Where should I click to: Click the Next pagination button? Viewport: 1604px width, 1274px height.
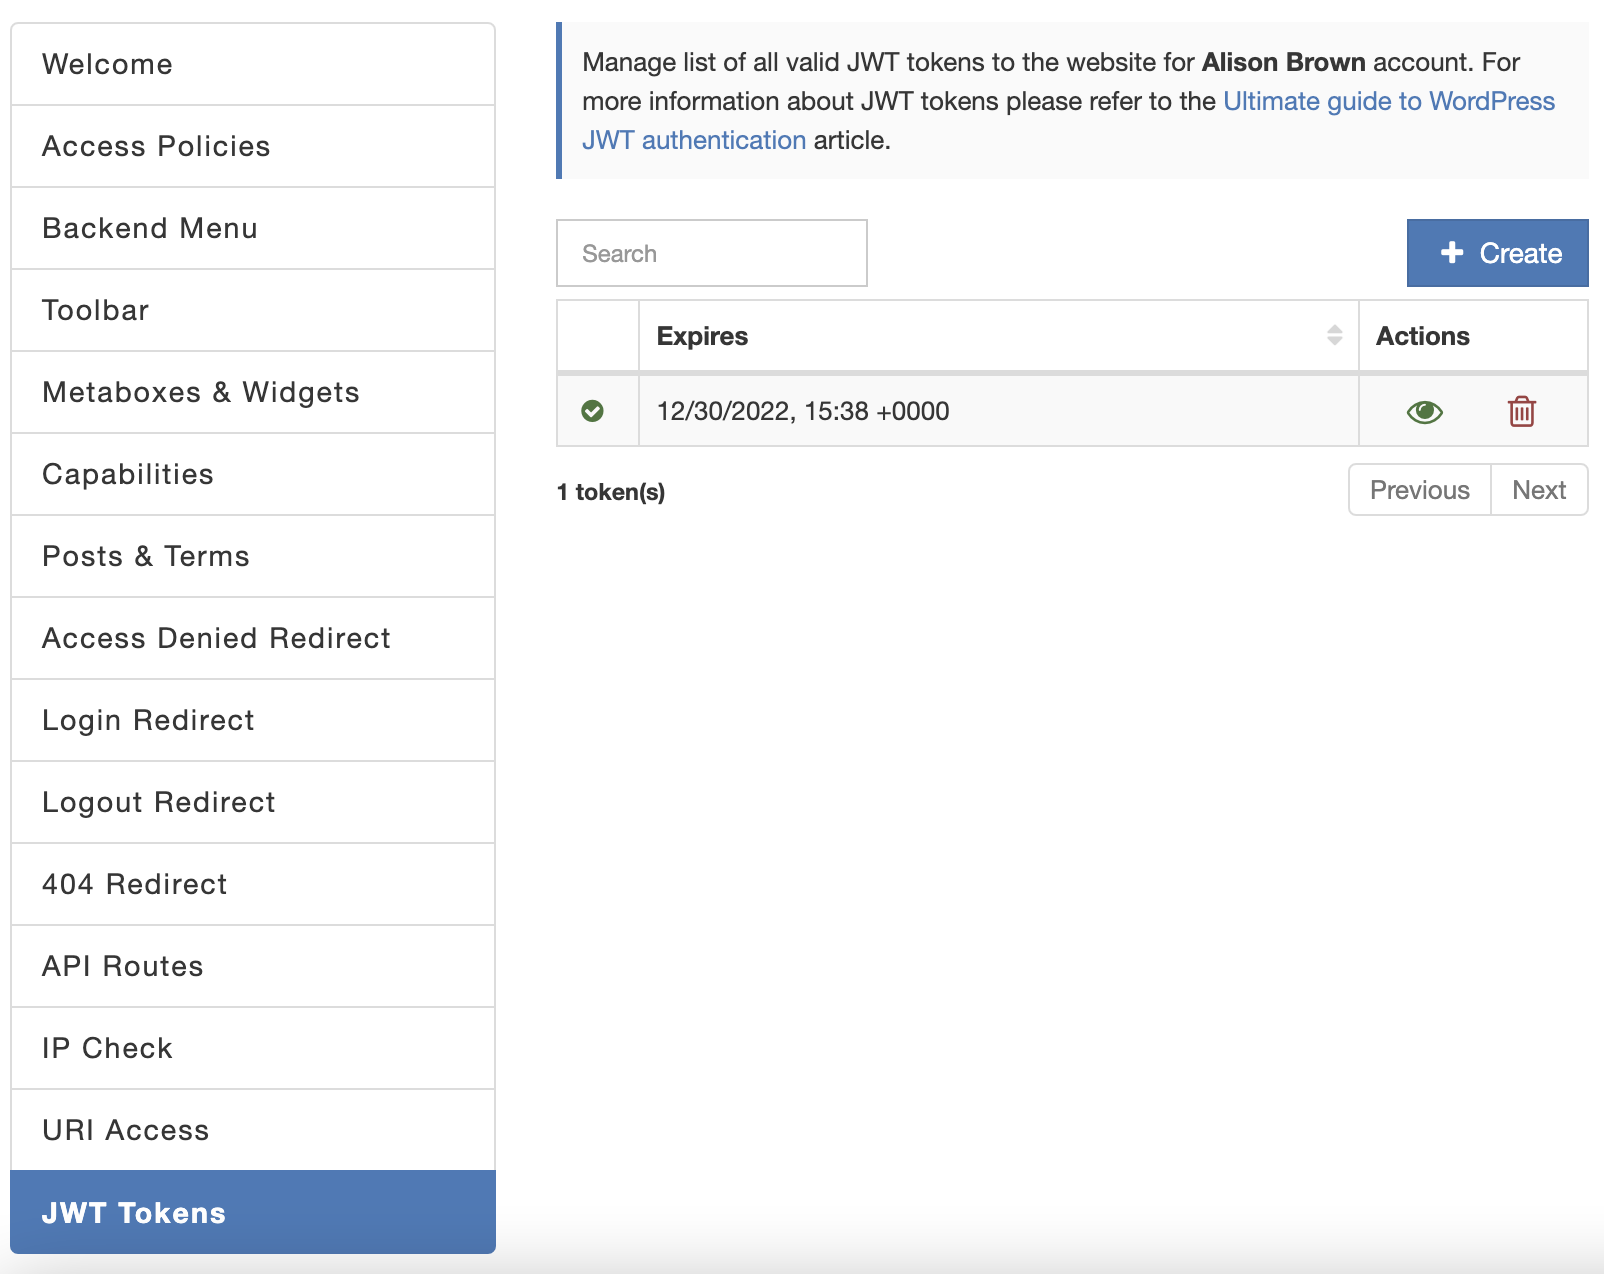click(1539, 490)
